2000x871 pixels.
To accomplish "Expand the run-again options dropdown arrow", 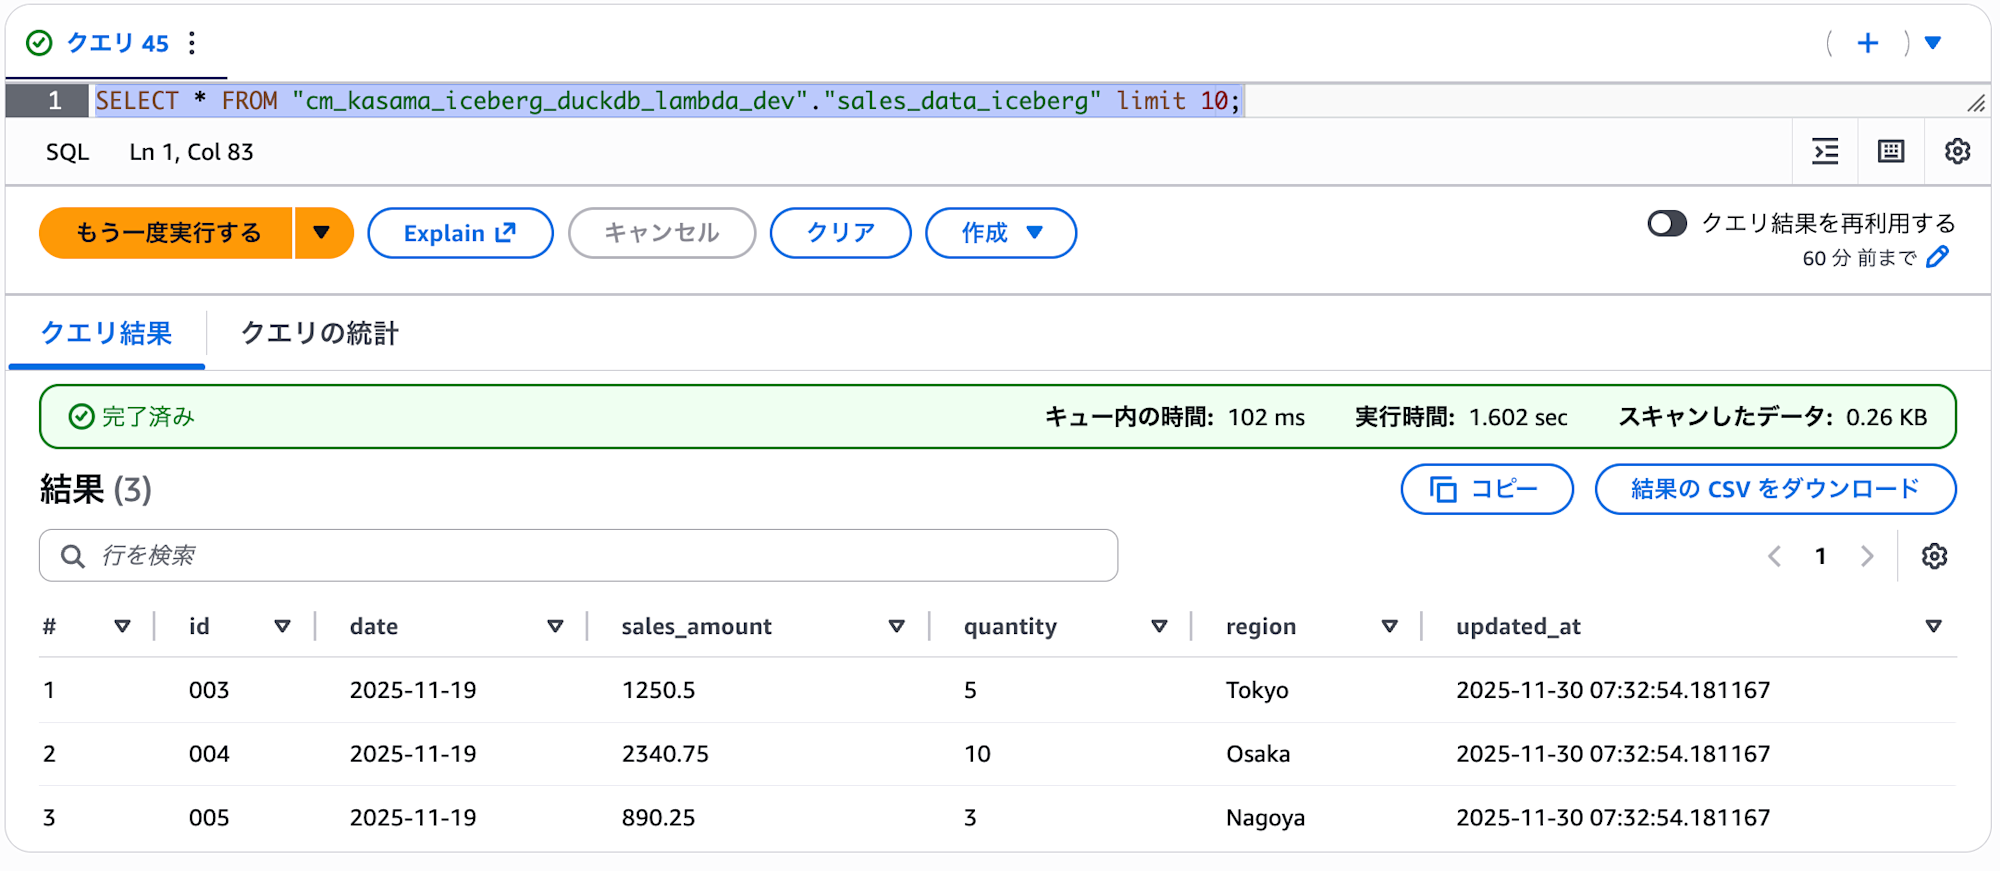I will (x=323, y=233).
